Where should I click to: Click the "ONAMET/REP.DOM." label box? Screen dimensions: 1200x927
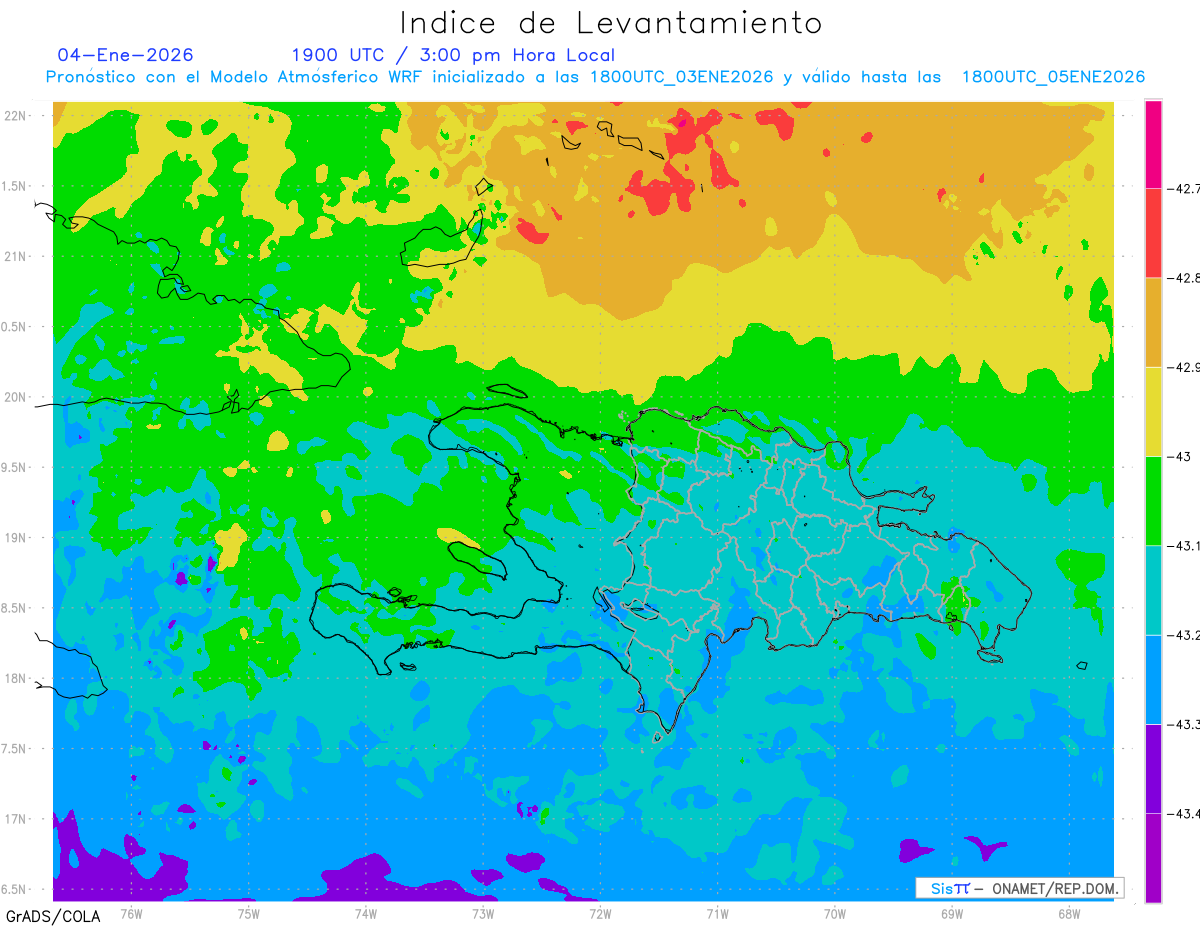pyautogui.click(x=1019, y=888)
